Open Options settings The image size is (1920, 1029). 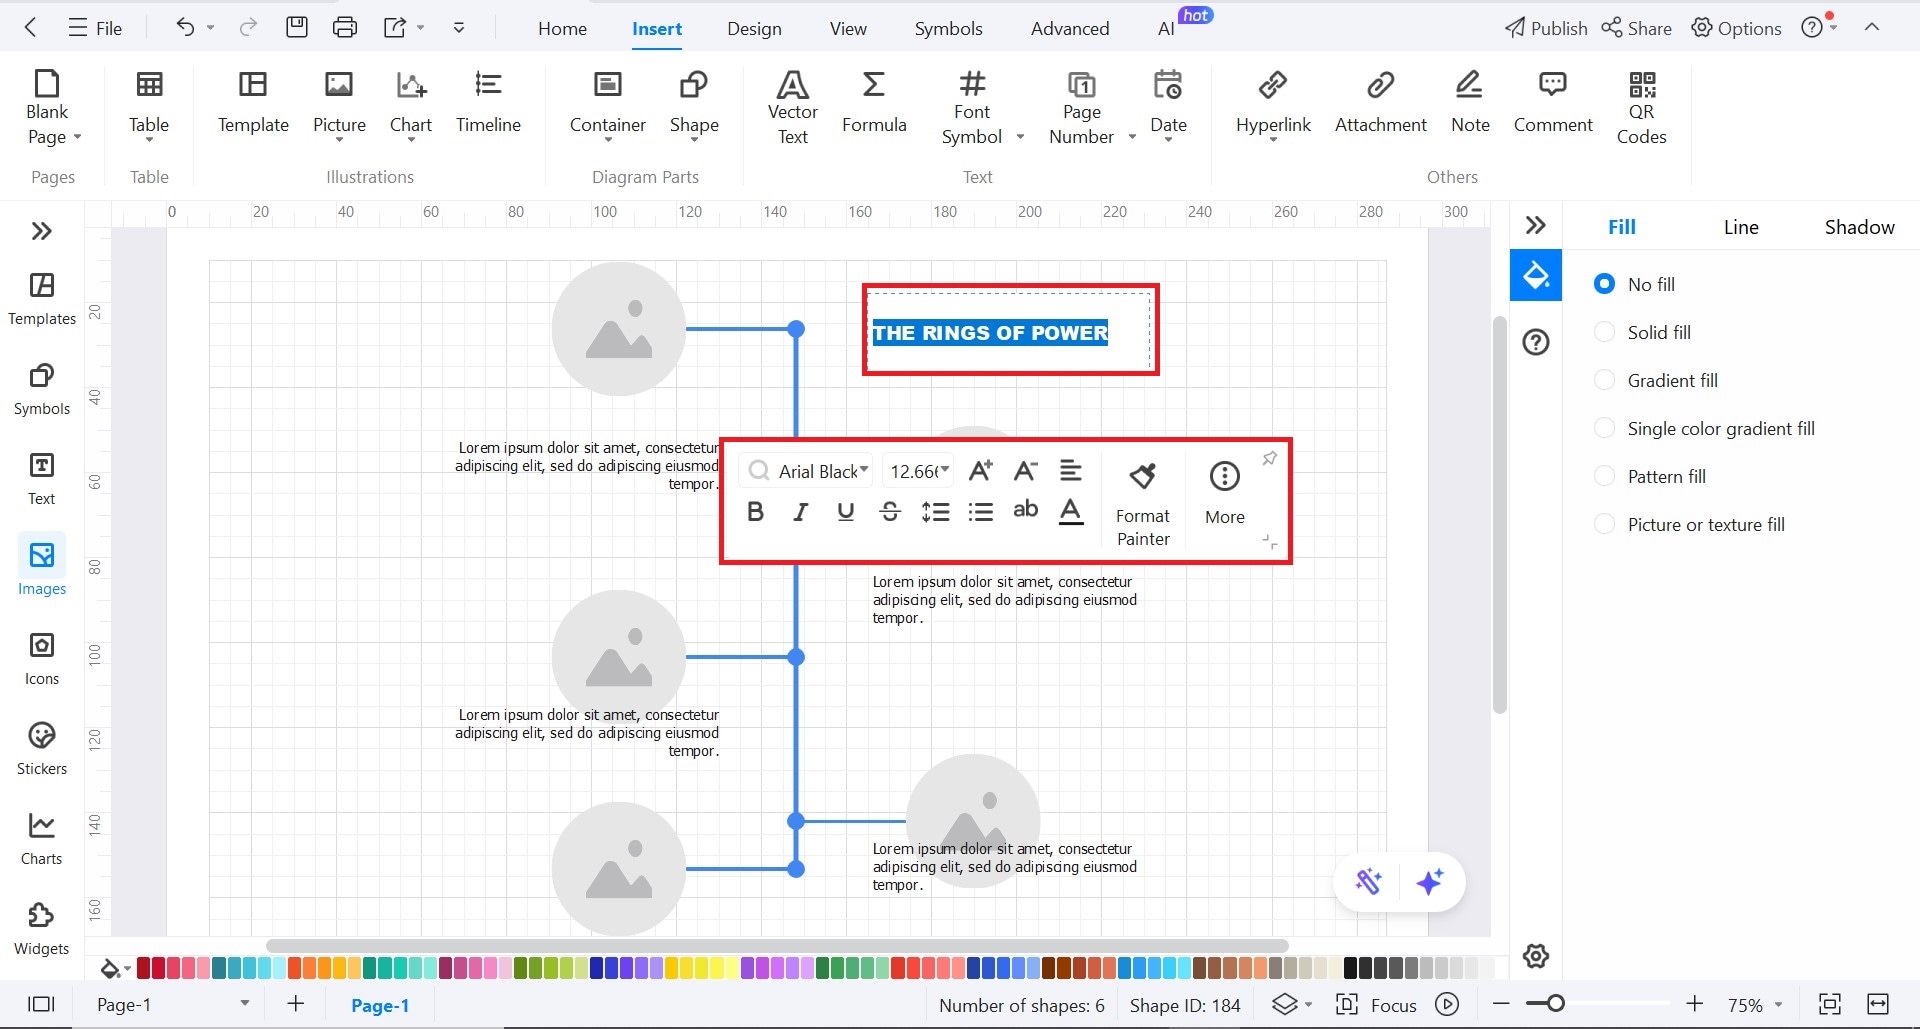click(1736, 28)
